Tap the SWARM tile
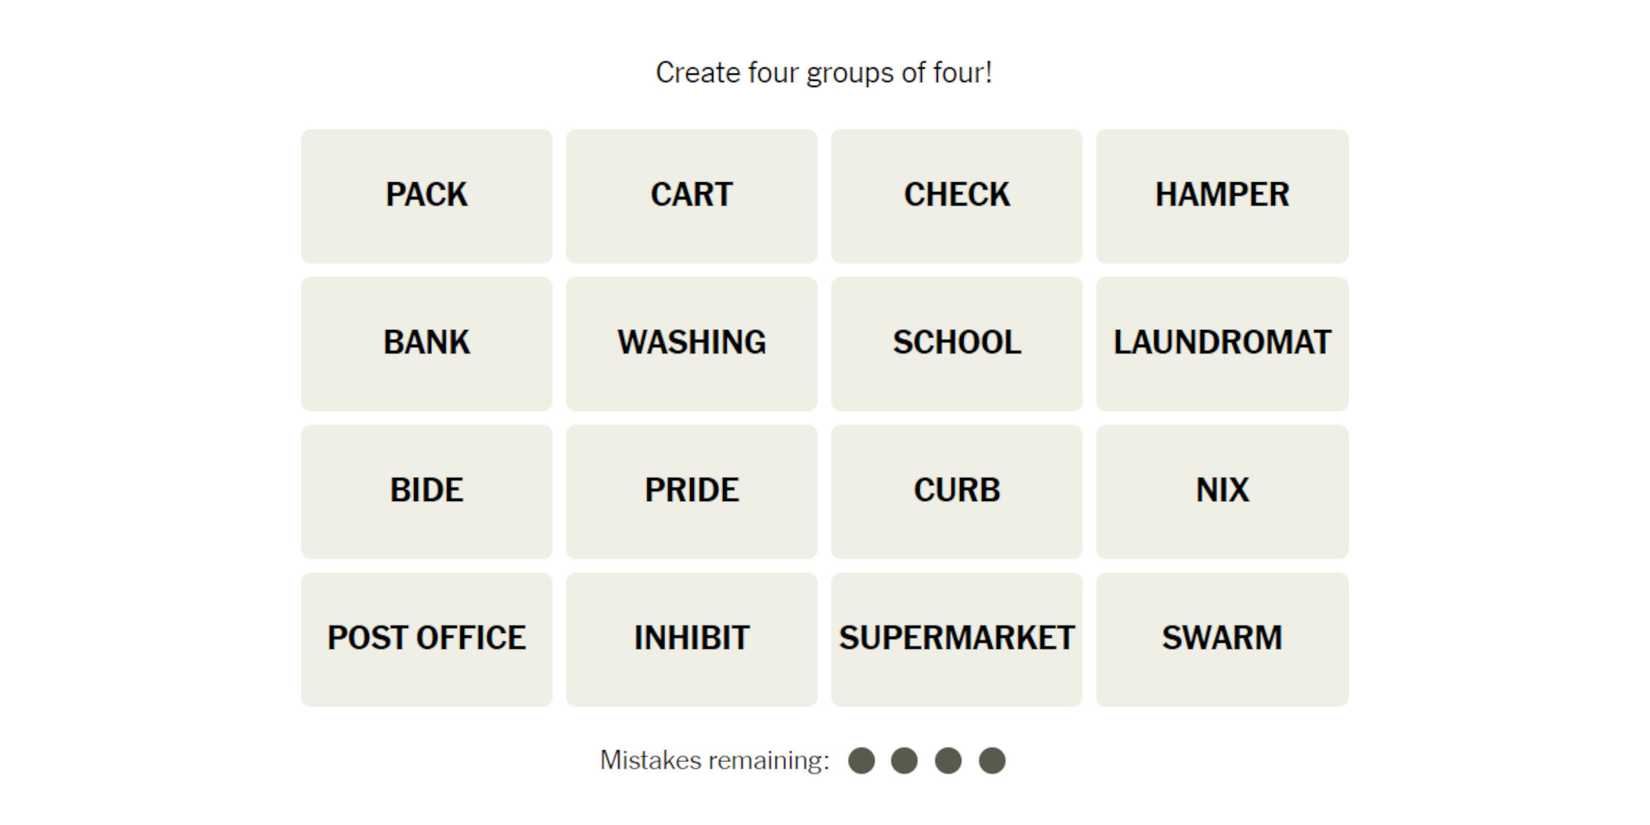Viewport: 1650px width, 825px height. click(x=1221, y=639)
